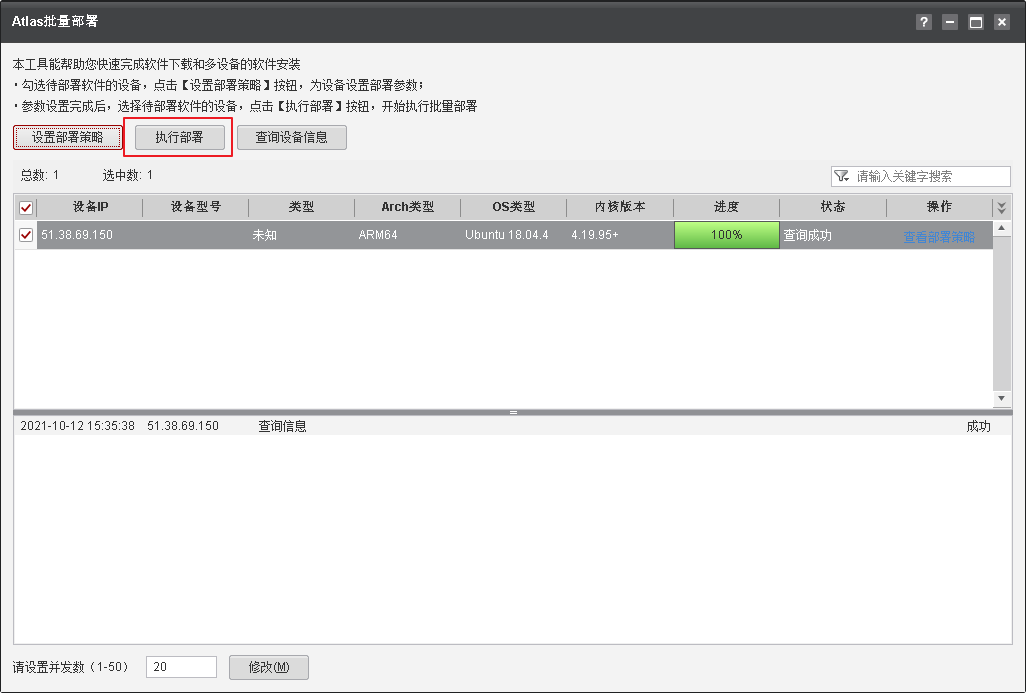Image resolution: width=1026 pixels, height=693 pixels.
Task: Sort by 设备型号 column header
Action: (196, 207)
